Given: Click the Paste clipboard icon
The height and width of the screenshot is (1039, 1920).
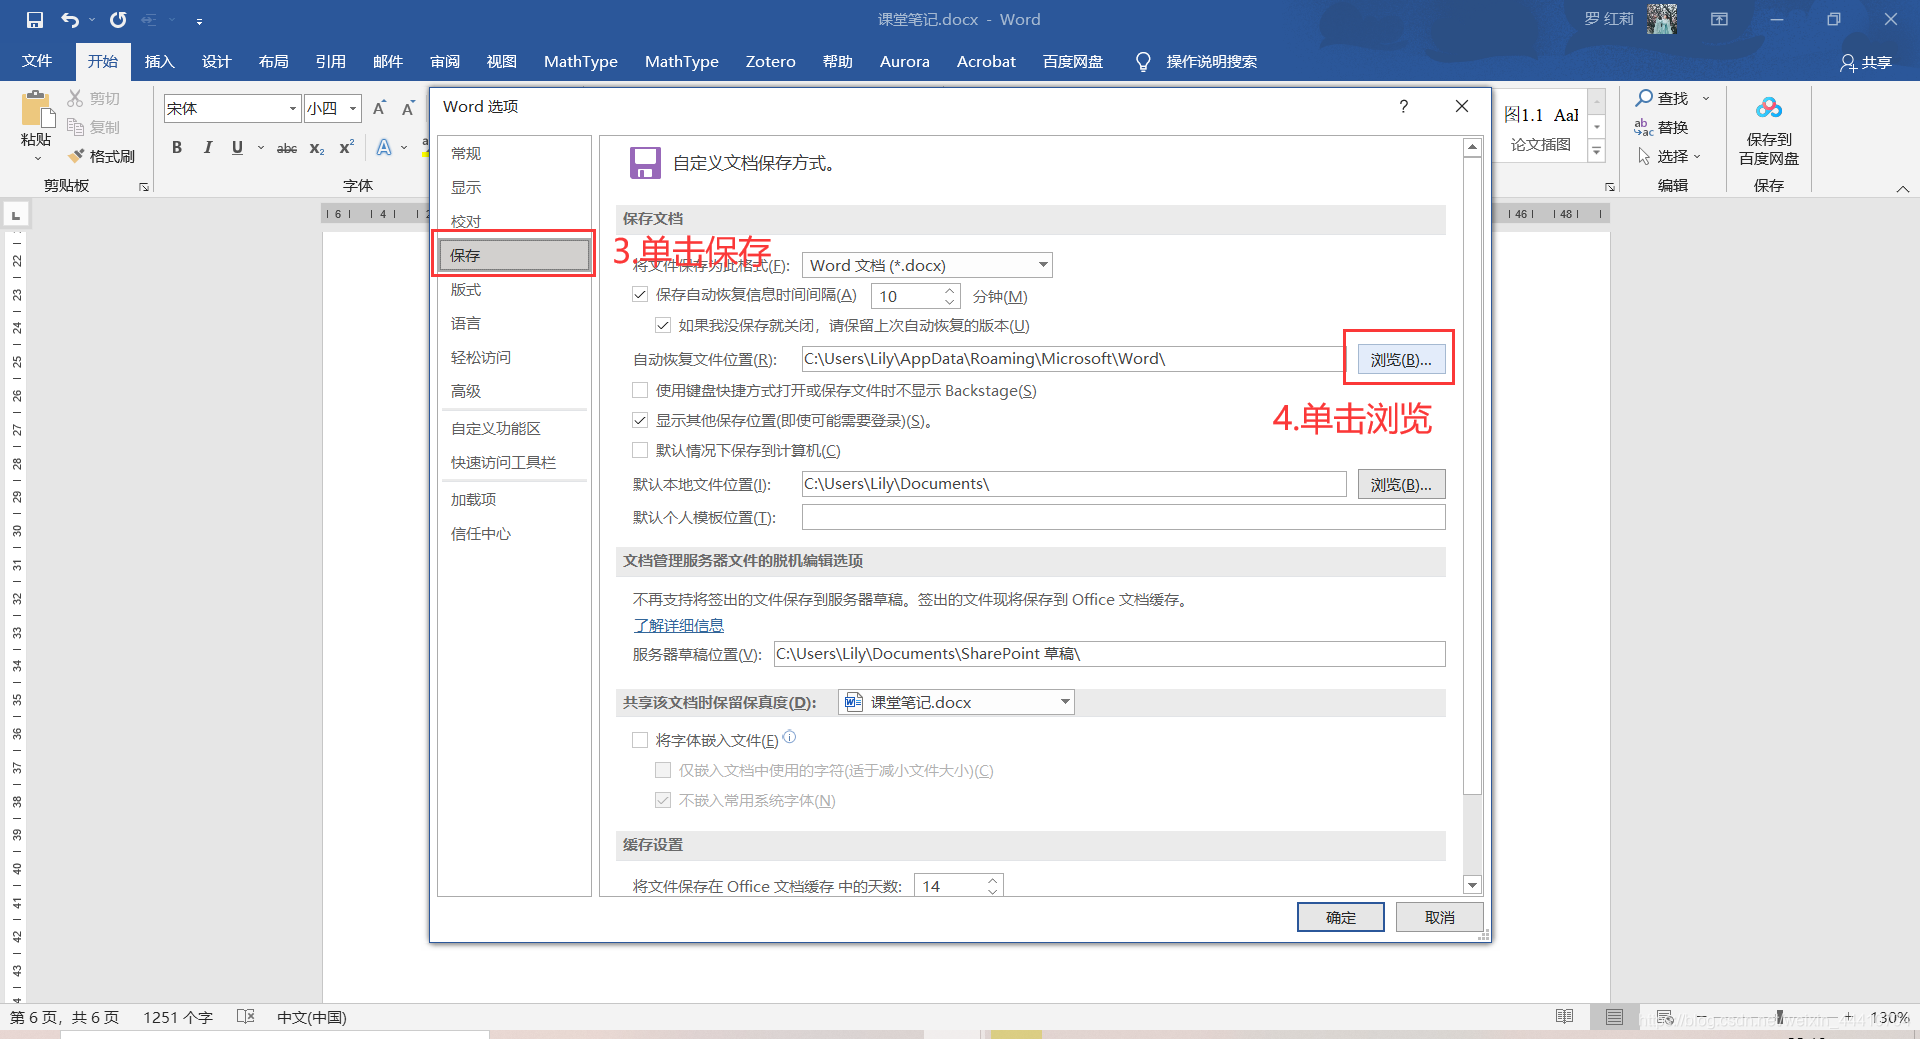Looking at the screenshot, I should [x=36, y=110].
